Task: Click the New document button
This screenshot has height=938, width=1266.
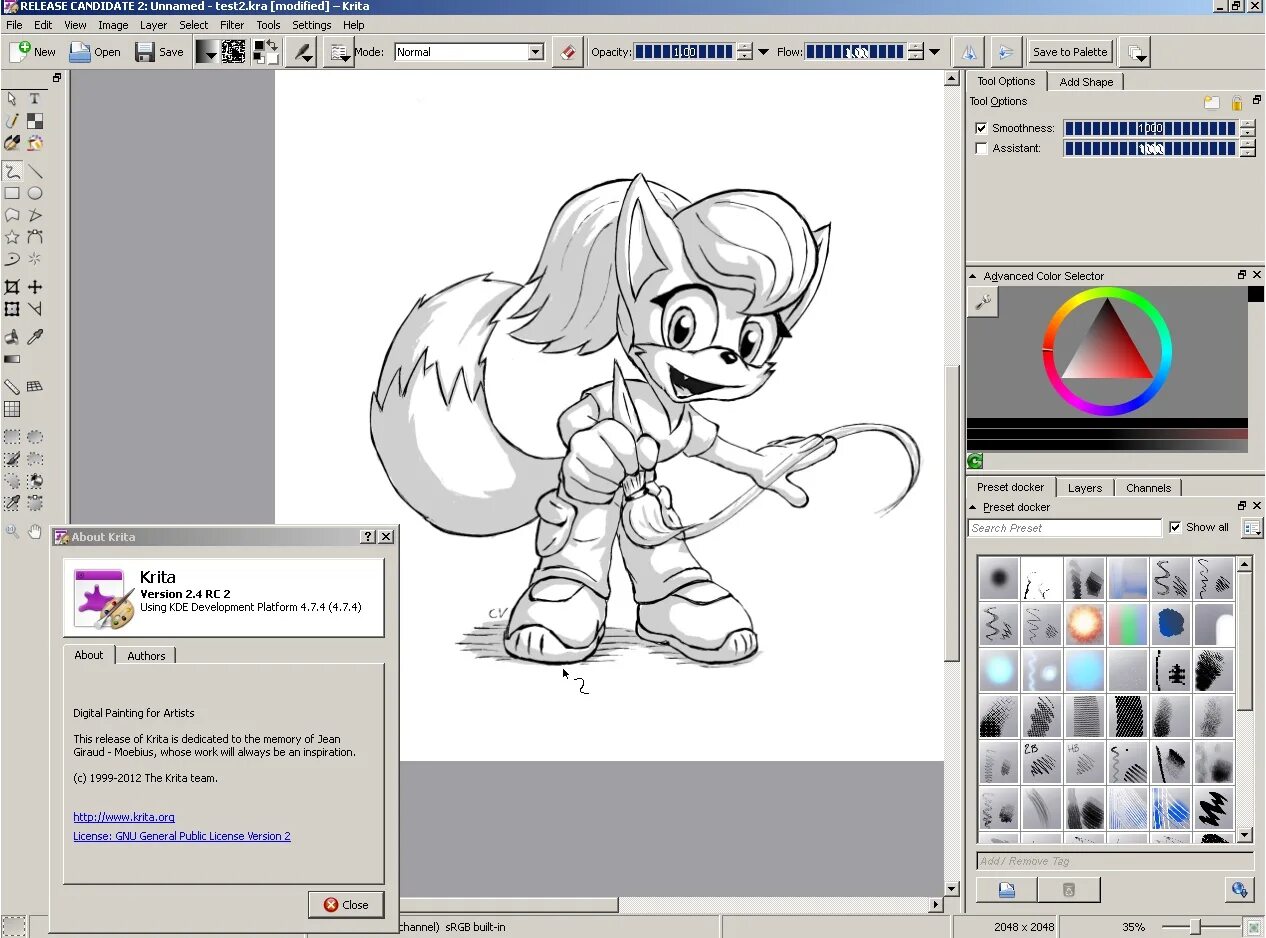Action: point(33,52)
